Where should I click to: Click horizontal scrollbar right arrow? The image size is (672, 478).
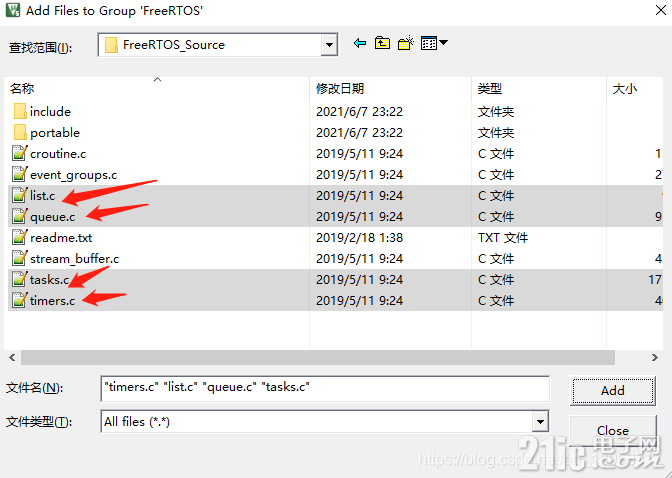pos(654,357)
